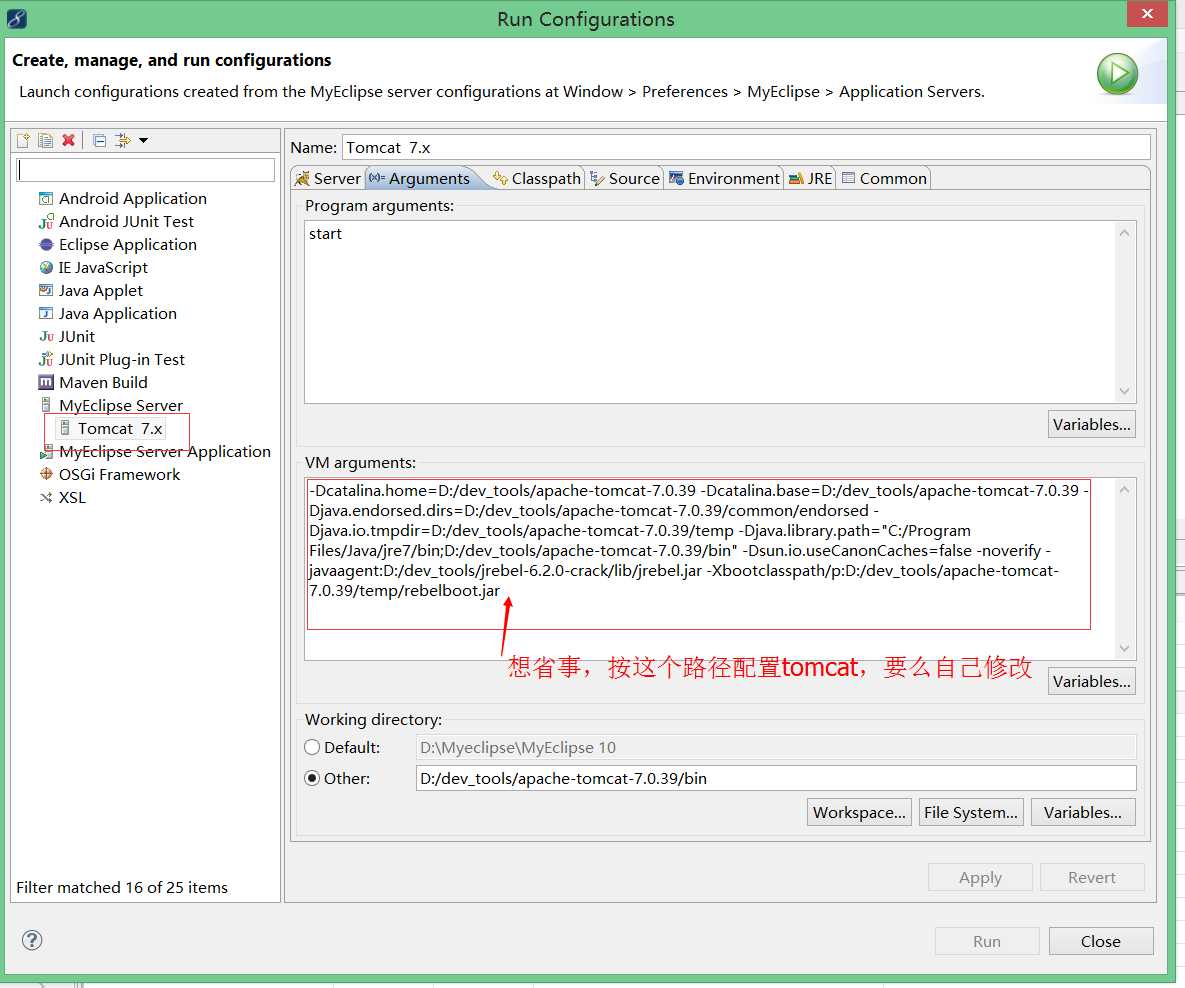Click the Android Application icon
The height and width of the screenshot is (988, 1185).
click(x=46, y=199)
